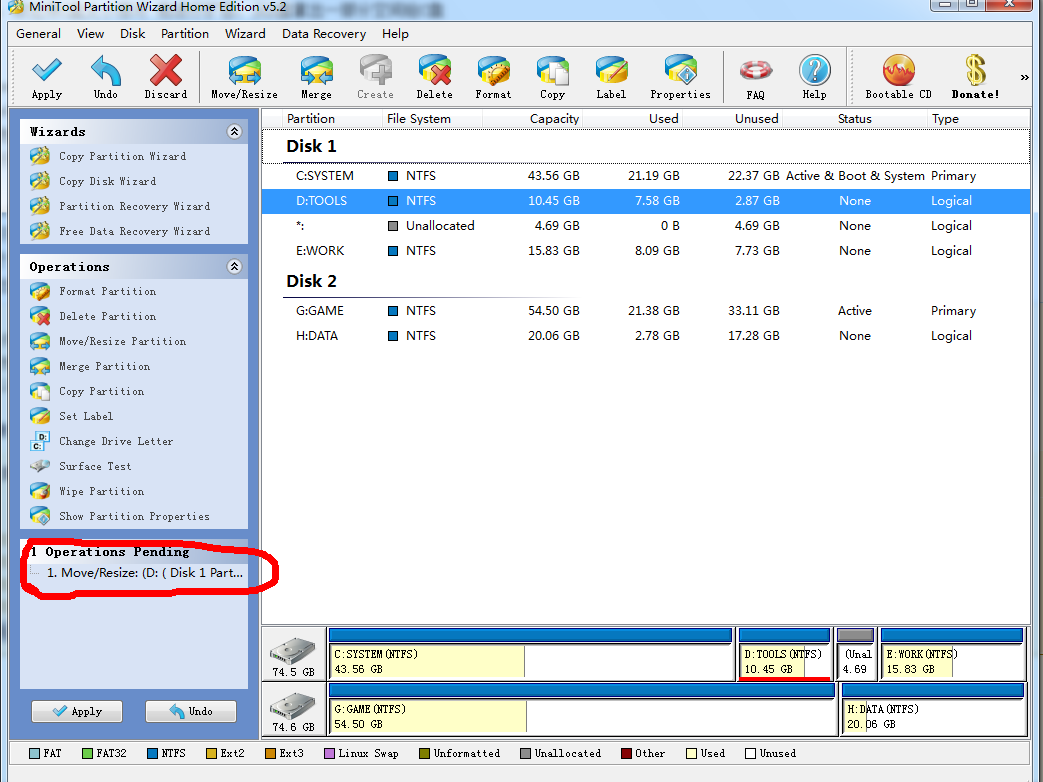Select the E:WORK partition row
Image resolution: width=1043 pixels, height=782 pixels.
pyautogui.click(x=646, y=251)
